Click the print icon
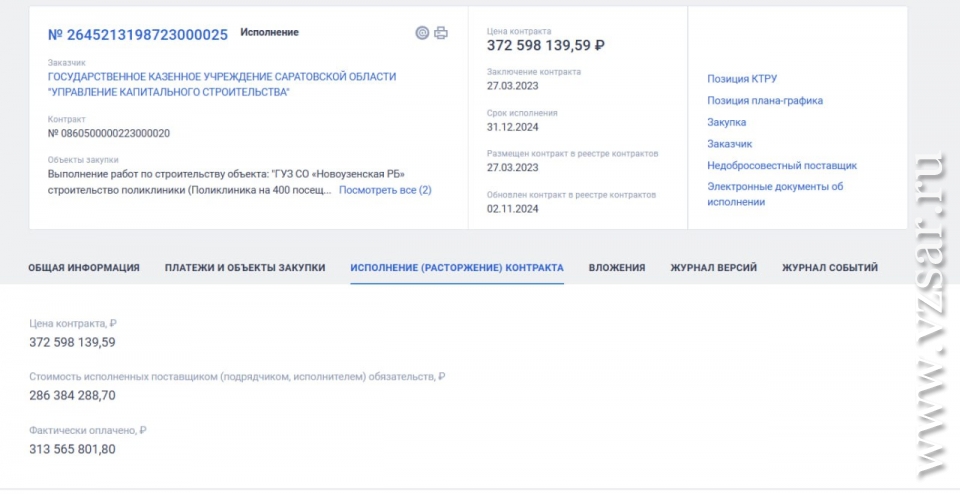This screenshot has width=960, height=494. (441, 33)
